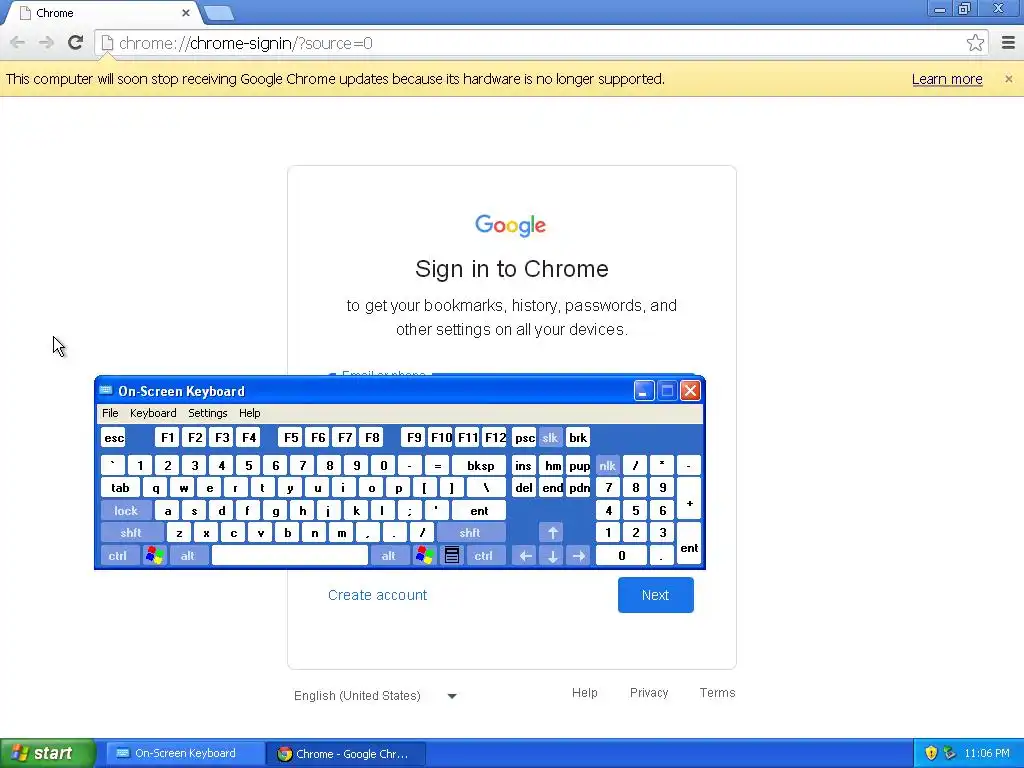Click the esc key on On-Screen Keyboard

[x=114, y=438]
